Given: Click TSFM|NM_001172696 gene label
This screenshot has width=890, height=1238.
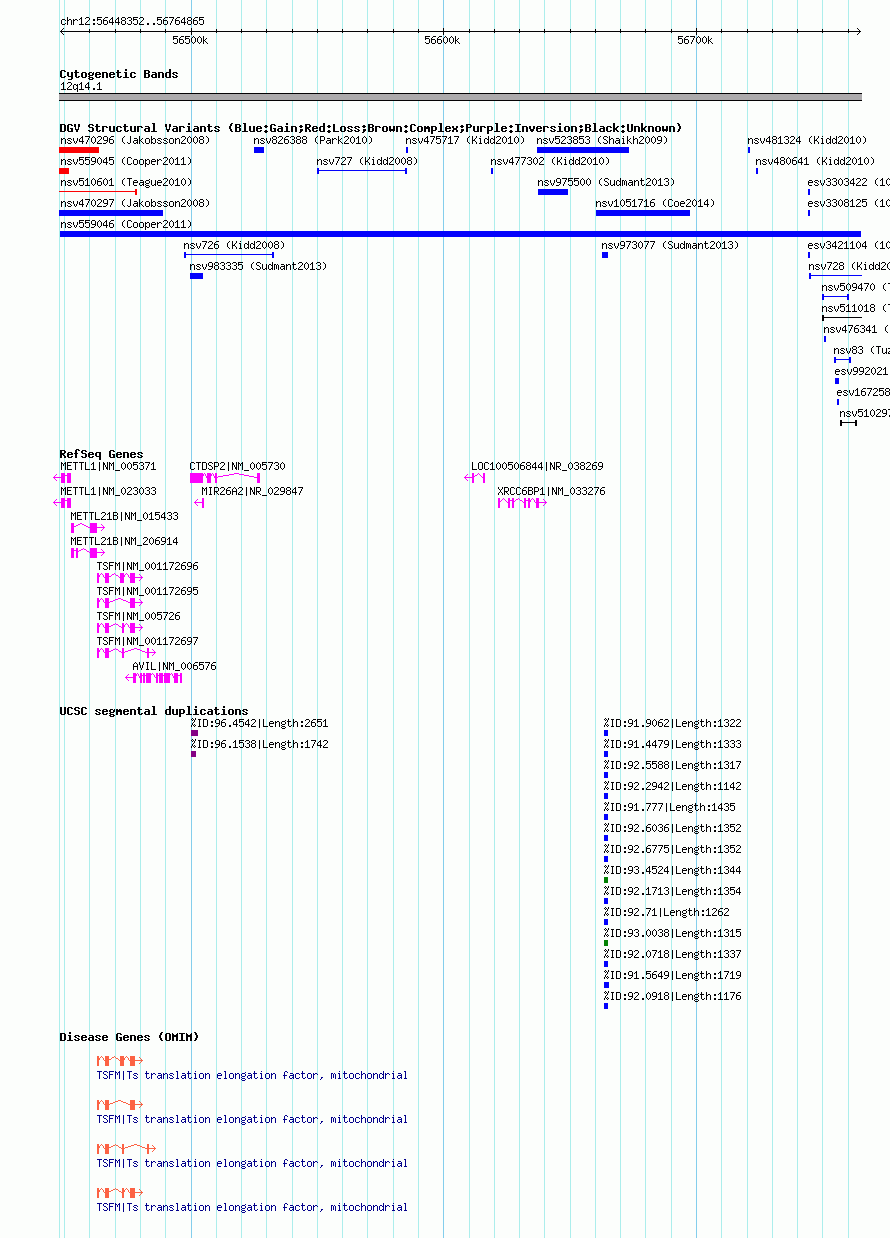Looking at the screenshot, I should click(x=147, y=567).
